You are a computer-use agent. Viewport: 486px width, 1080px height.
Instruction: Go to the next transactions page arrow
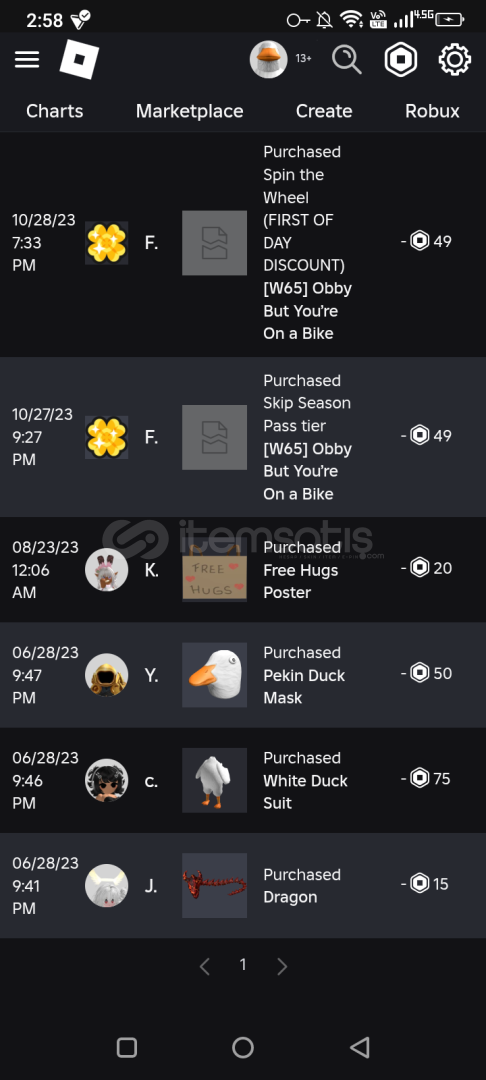[x=282, y=966]
